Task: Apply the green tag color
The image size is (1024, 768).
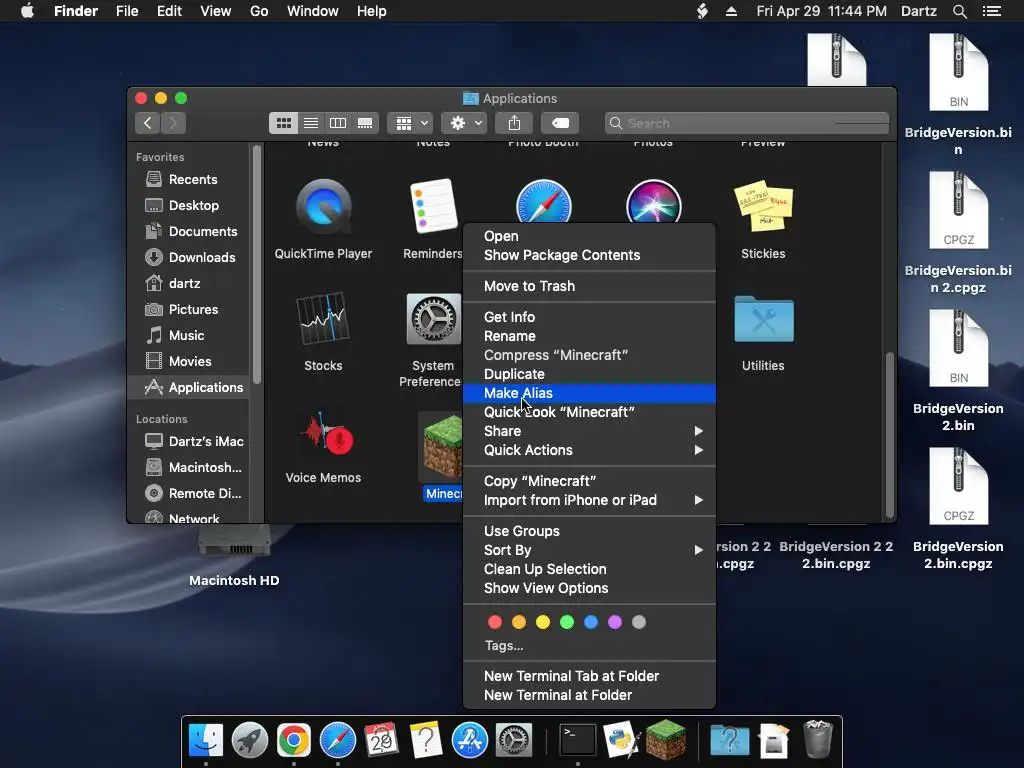Action: coord(567,622)
